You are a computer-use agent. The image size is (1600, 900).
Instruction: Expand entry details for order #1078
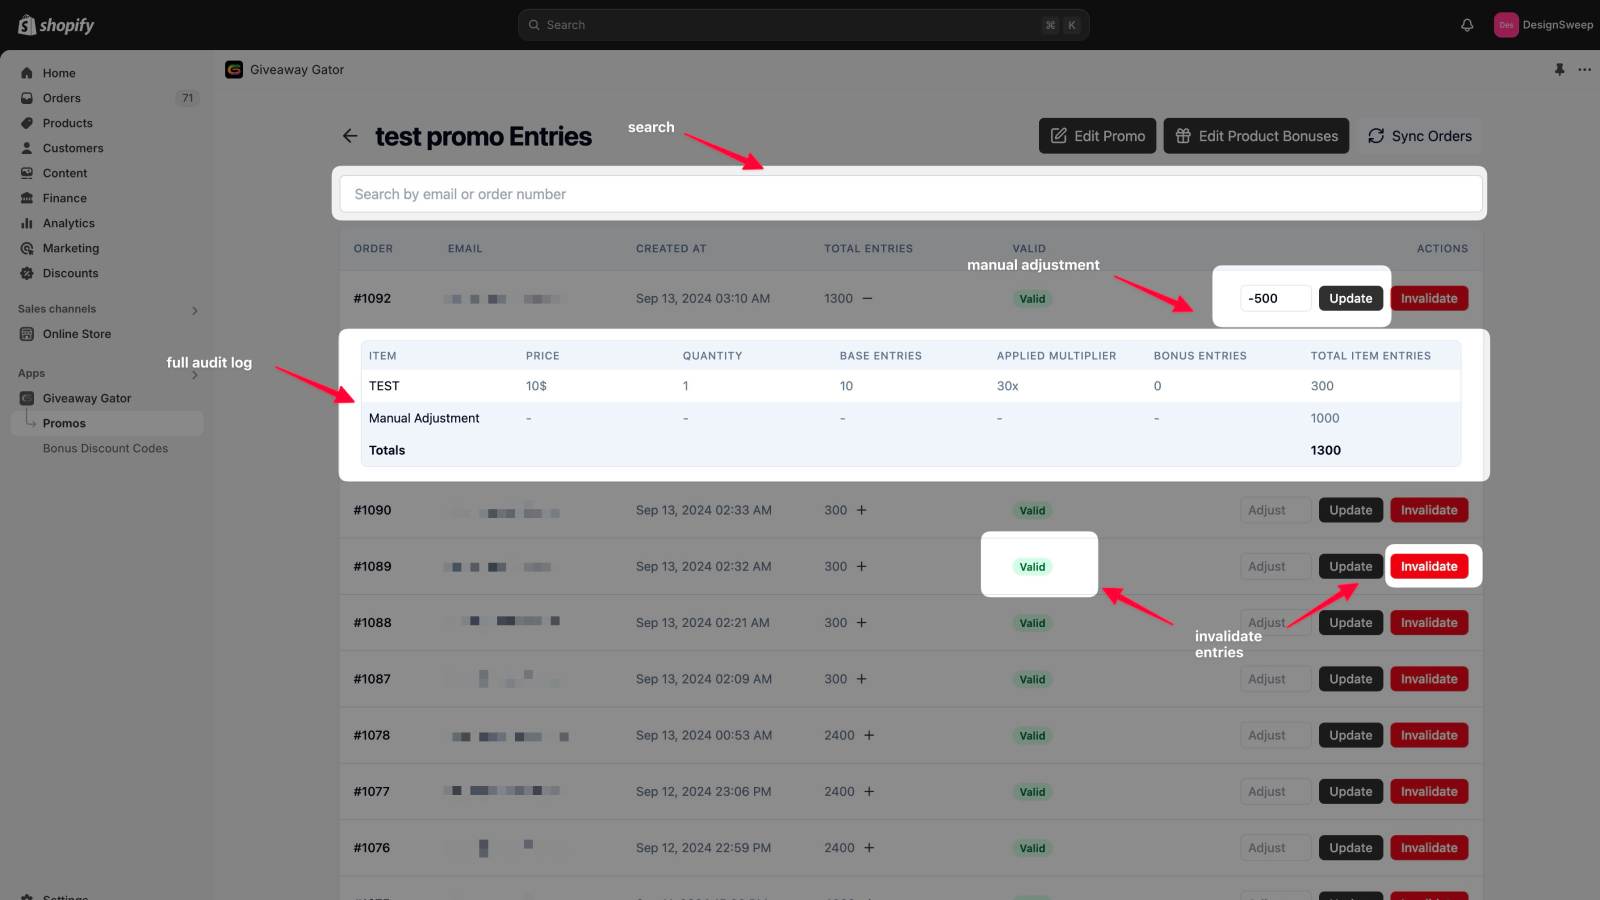pos(869,735)
